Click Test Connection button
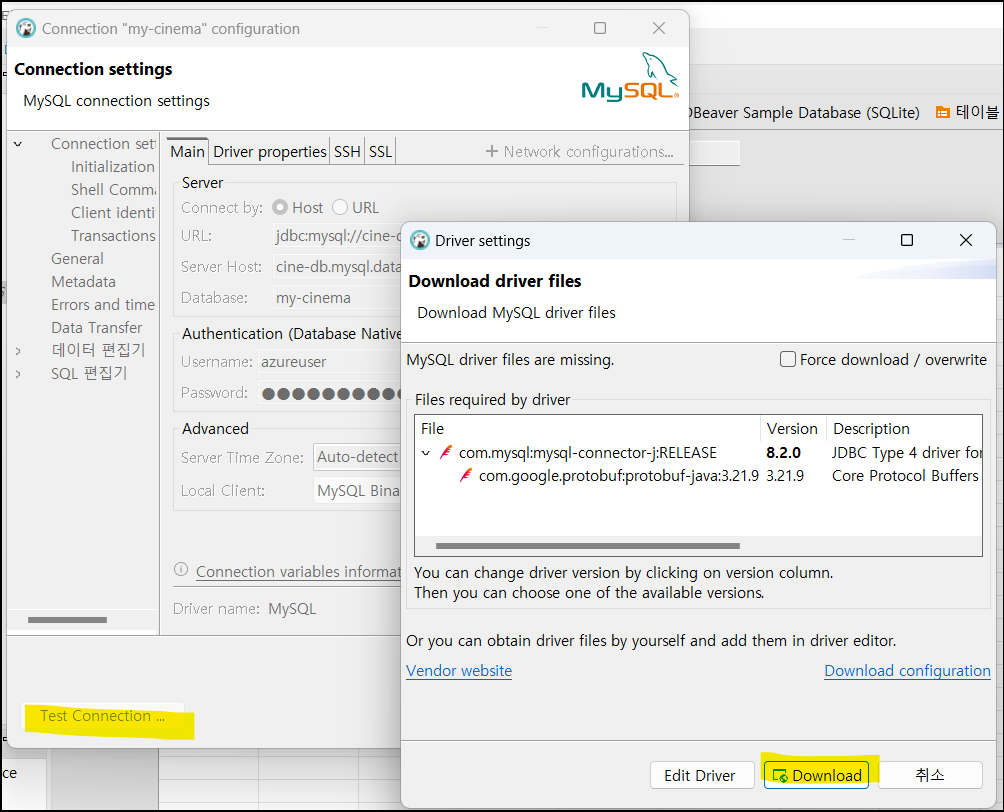 102,716
